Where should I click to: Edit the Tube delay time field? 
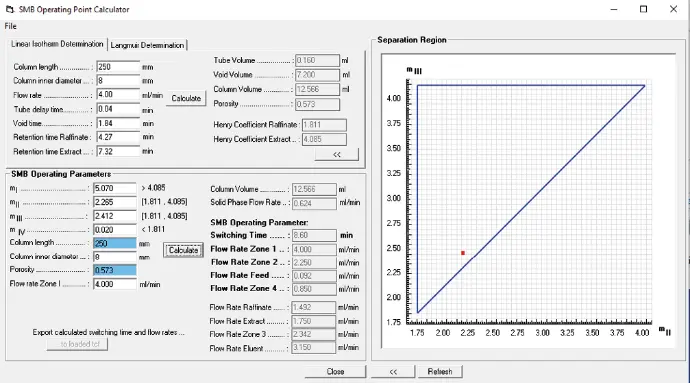(x=118, y=109)
